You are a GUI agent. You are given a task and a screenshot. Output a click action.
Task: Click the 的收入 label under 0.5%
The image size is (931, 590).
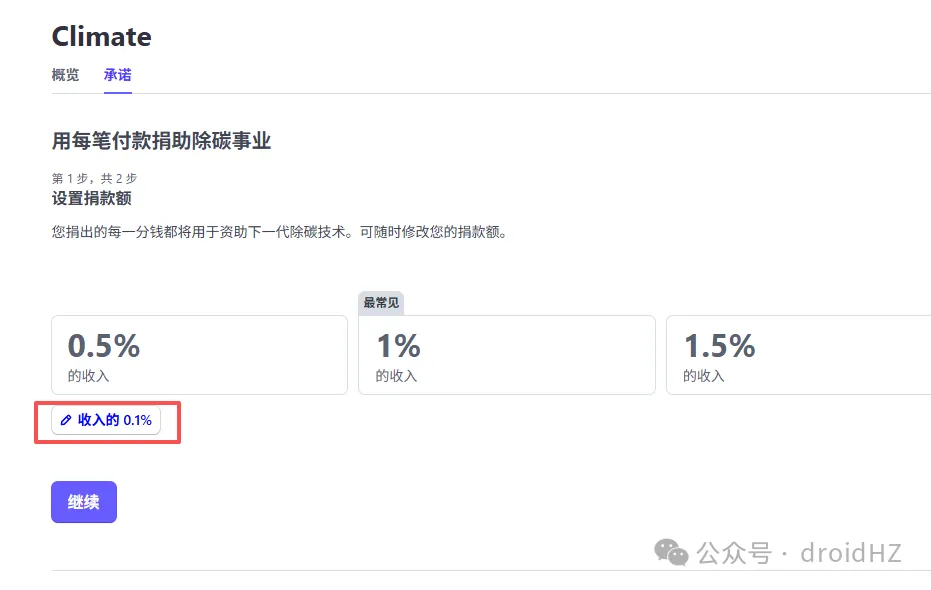88,377
